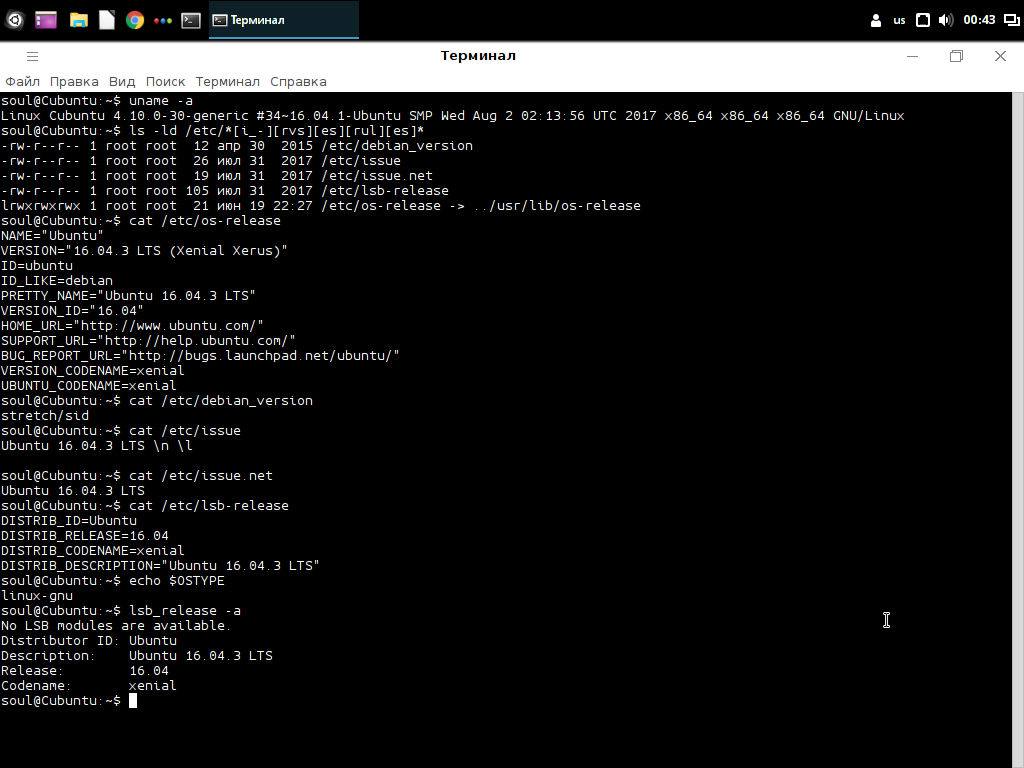The height and width of the screenshot is (768, 1024).
Task: Open the Вид menu
Action: [121, 82]
